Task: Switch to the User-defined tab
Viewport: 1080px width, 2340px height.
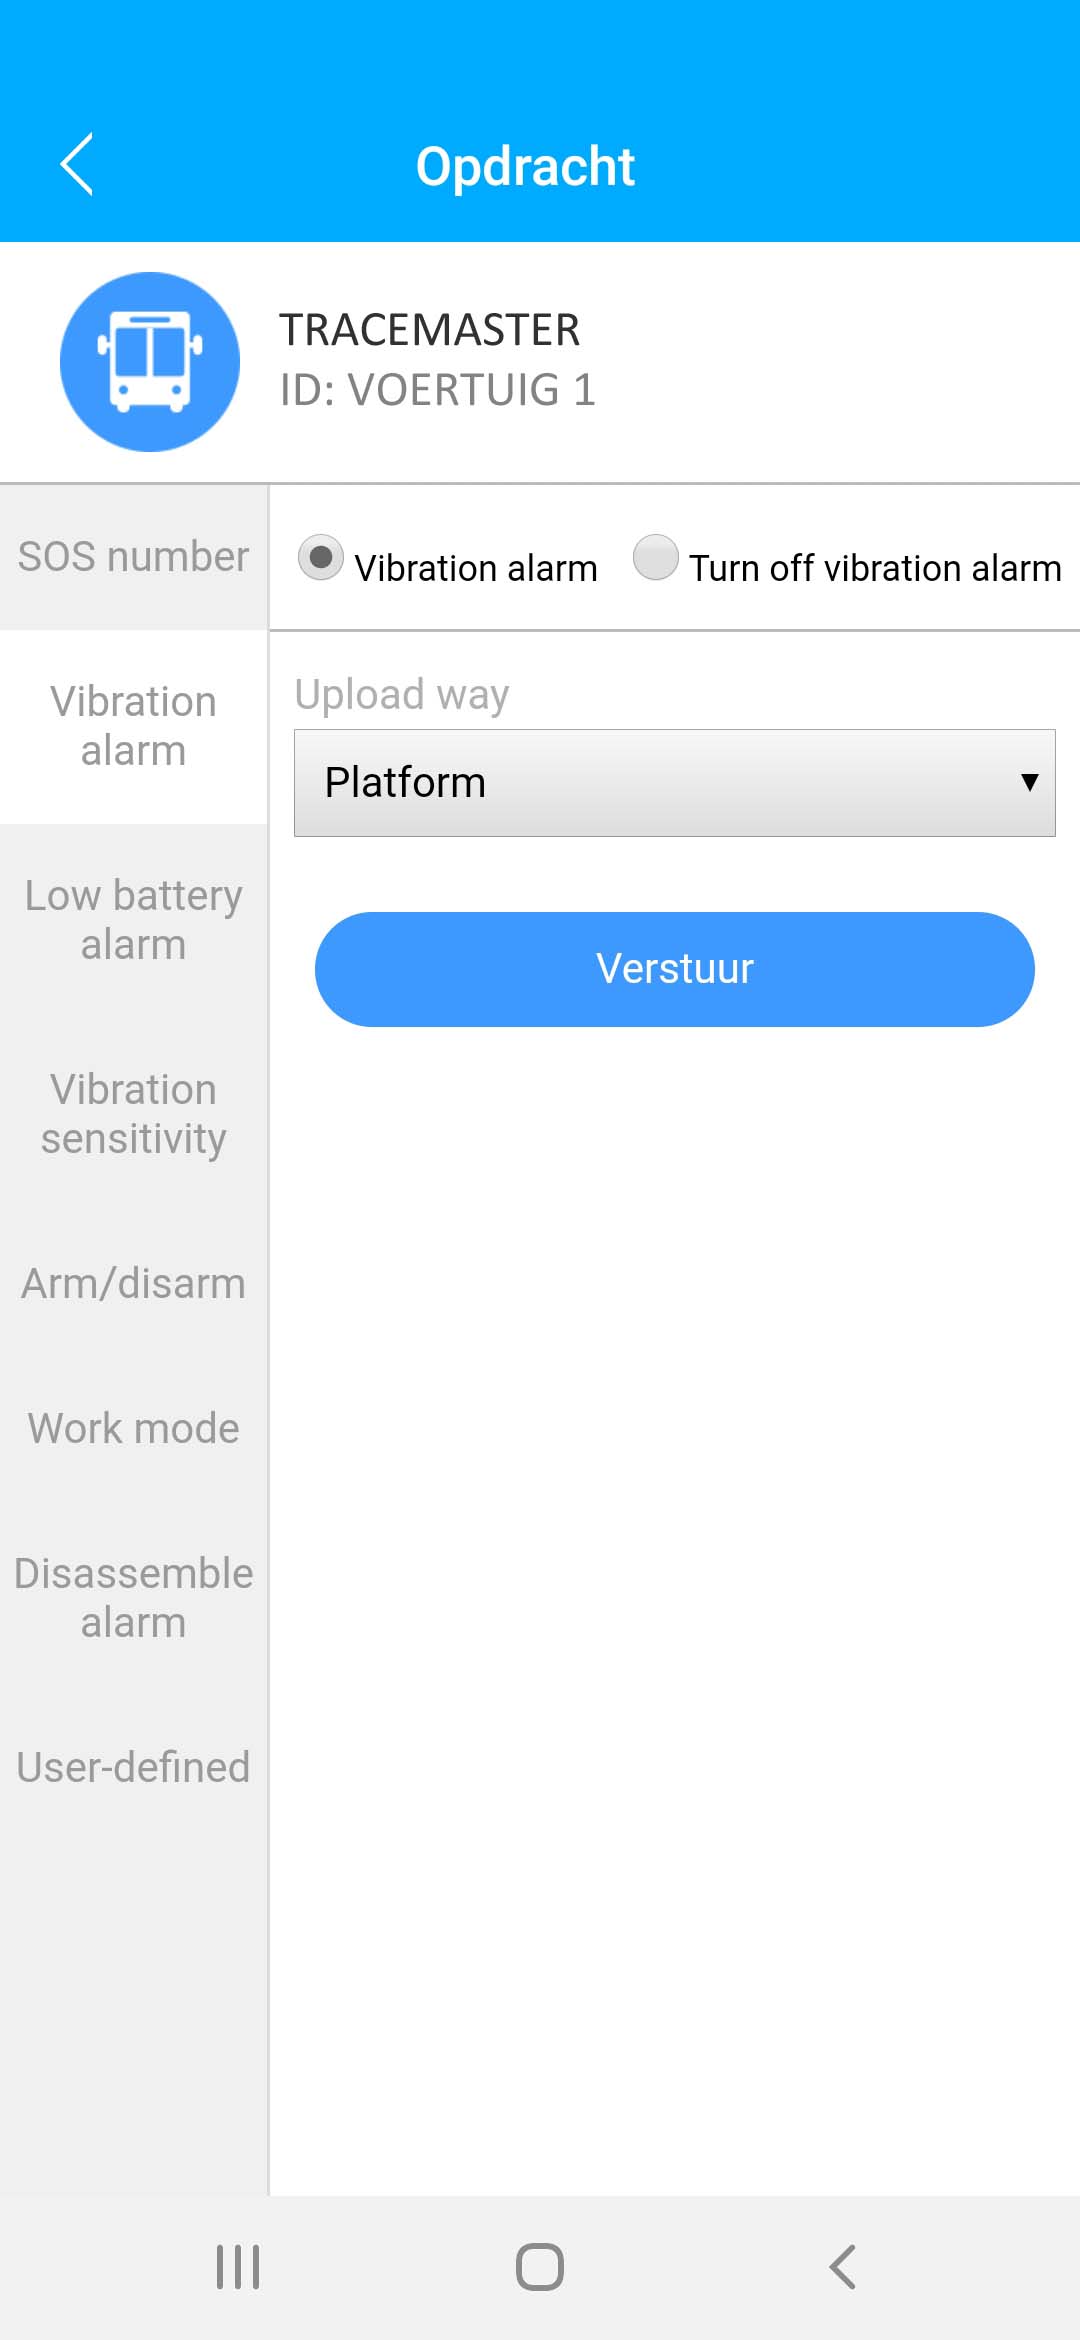Action: (134, 1768)
